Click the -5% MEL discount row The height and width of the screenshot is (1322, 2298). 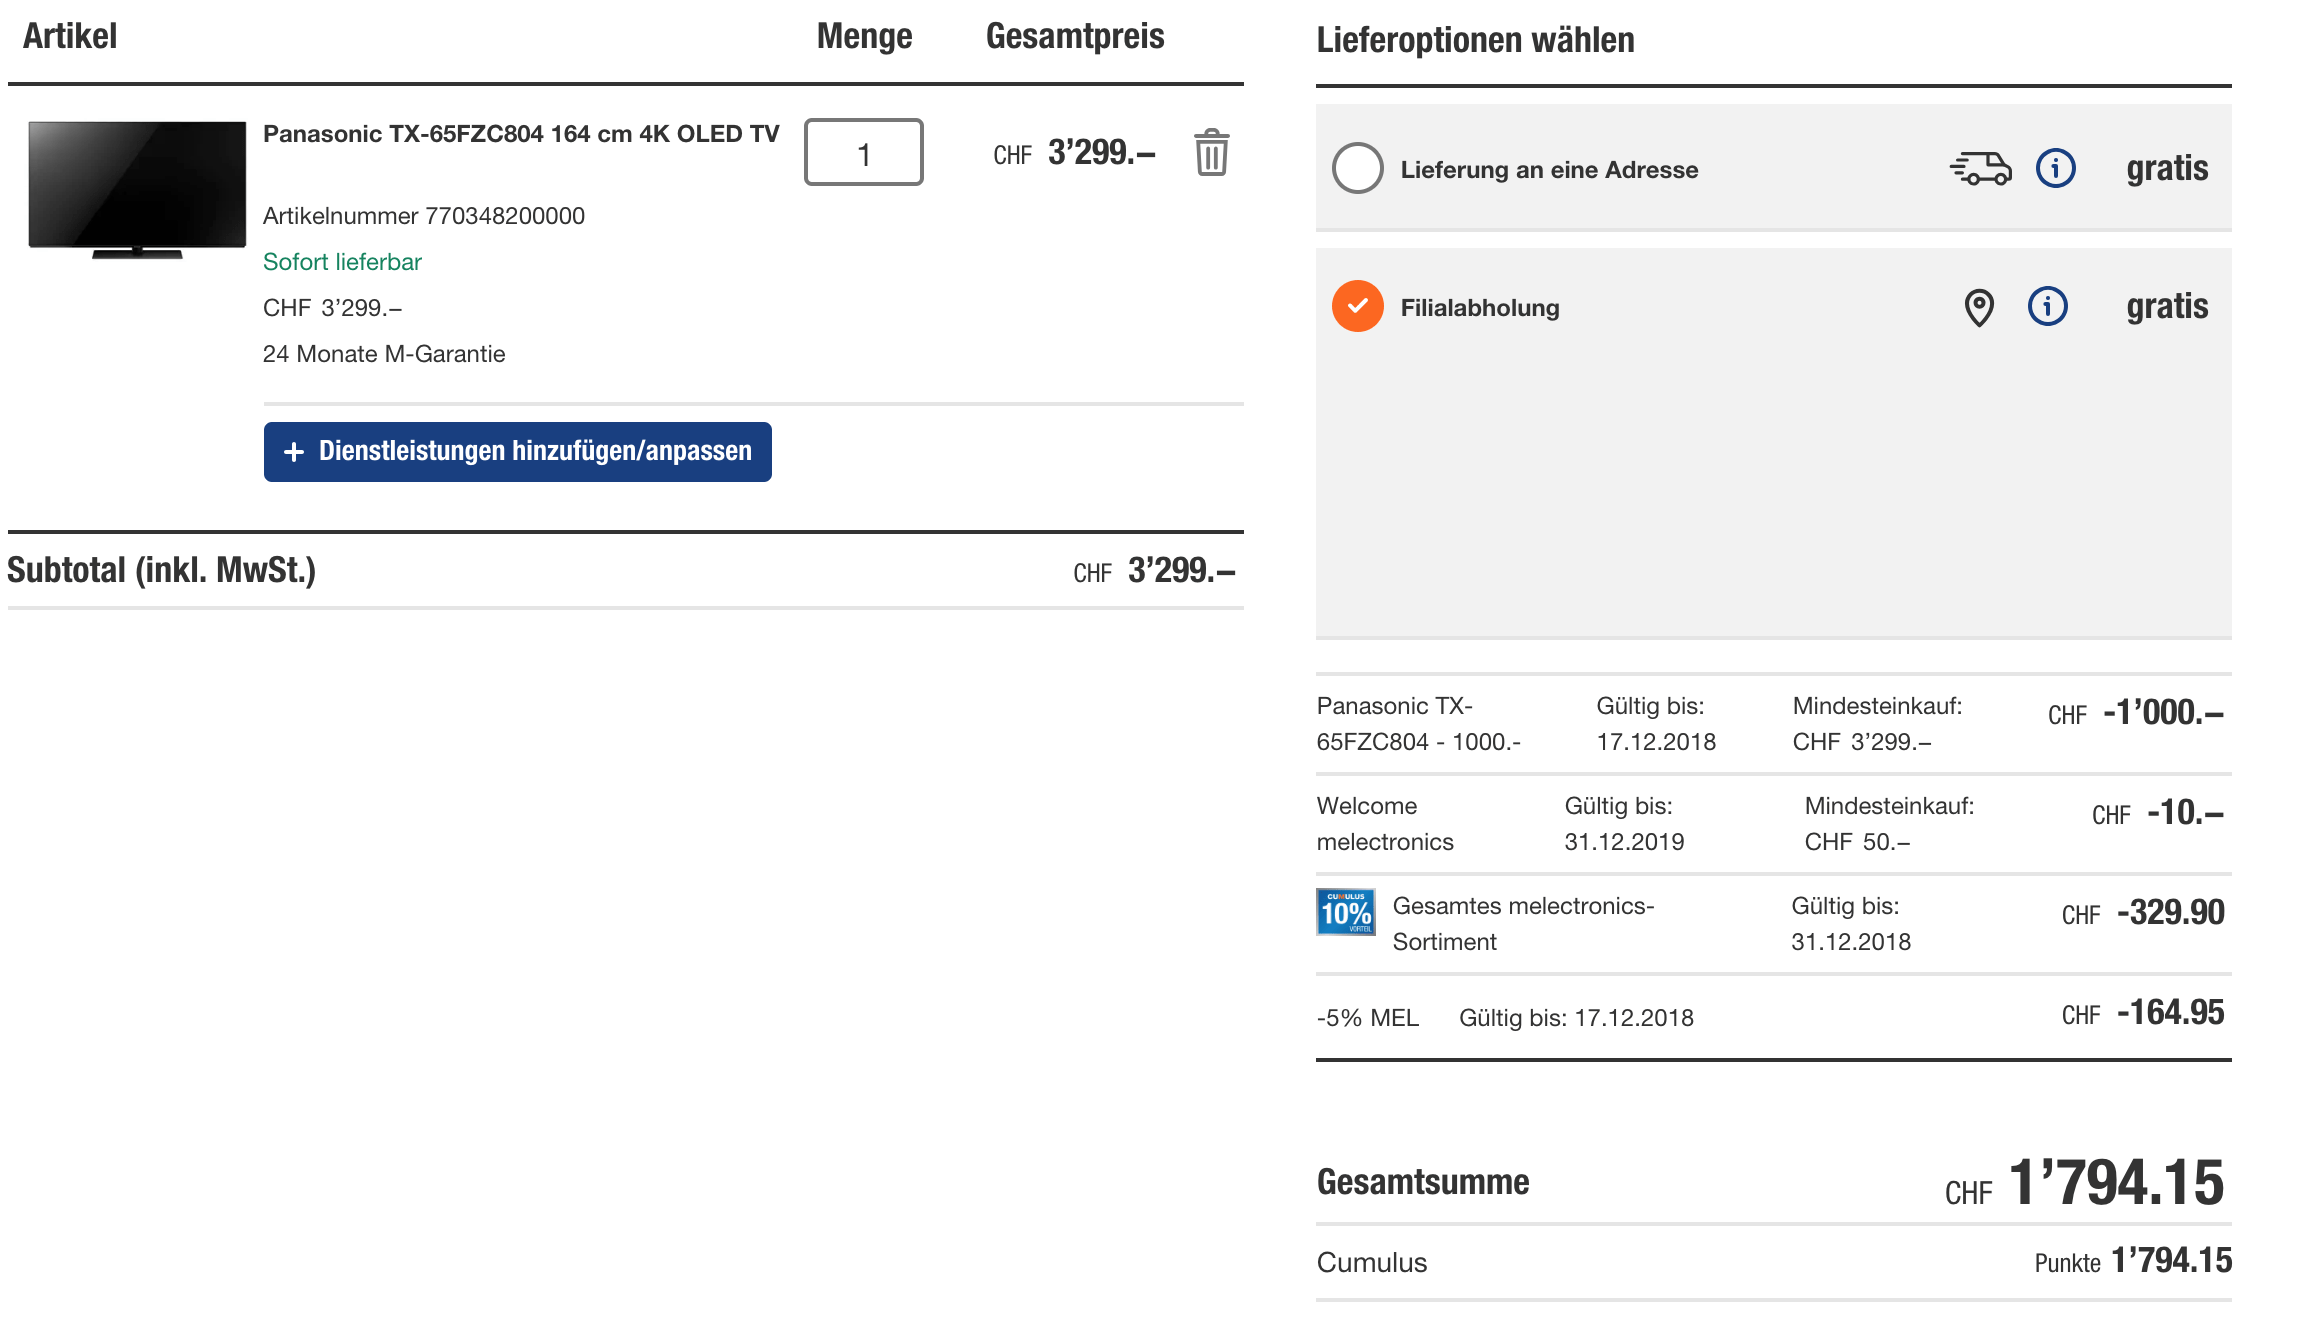pyautogui.click(x=1367, y=1018)
